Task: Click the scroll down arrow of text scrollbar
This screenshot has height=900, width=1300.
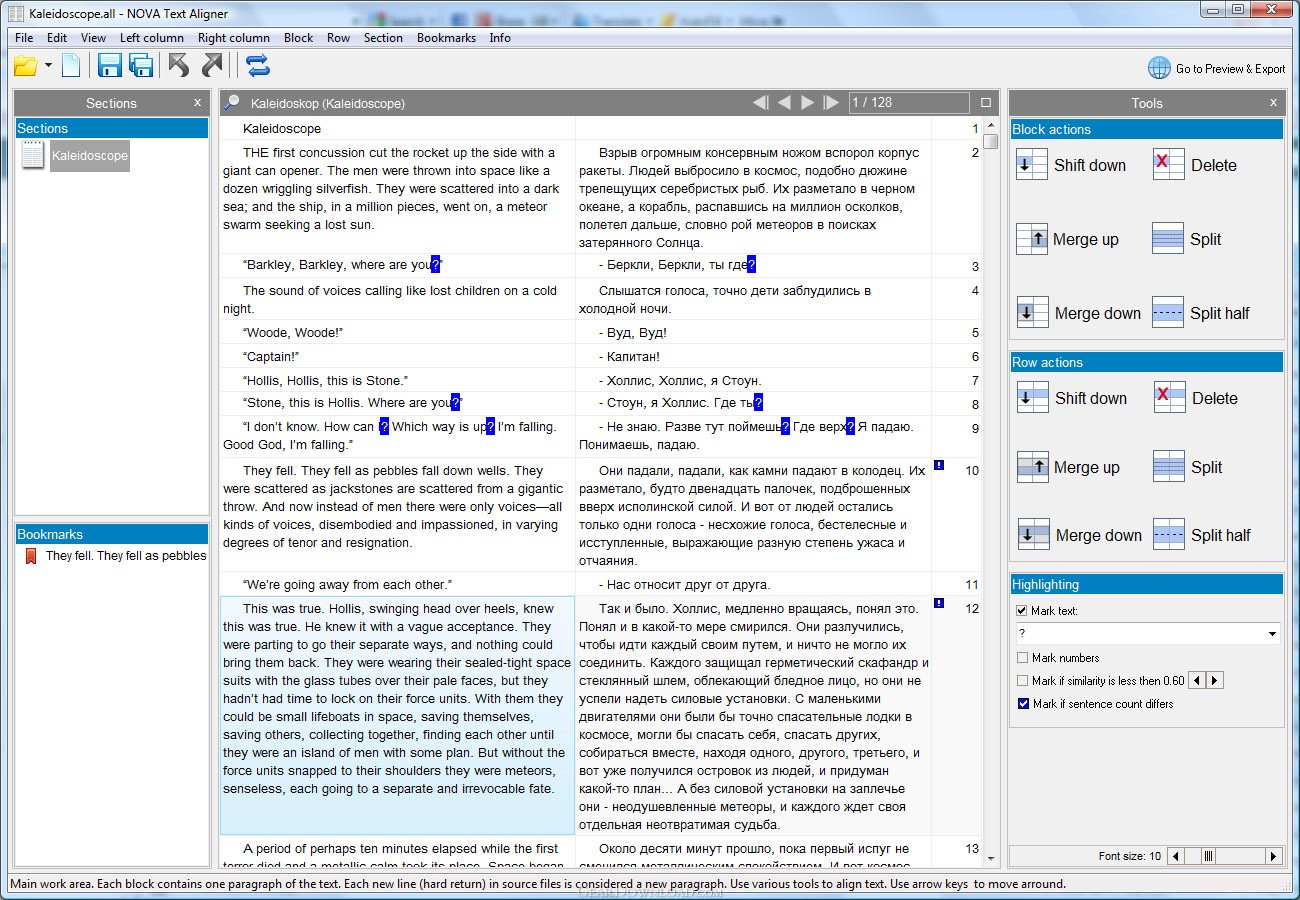Action: (x=991, y=858)
